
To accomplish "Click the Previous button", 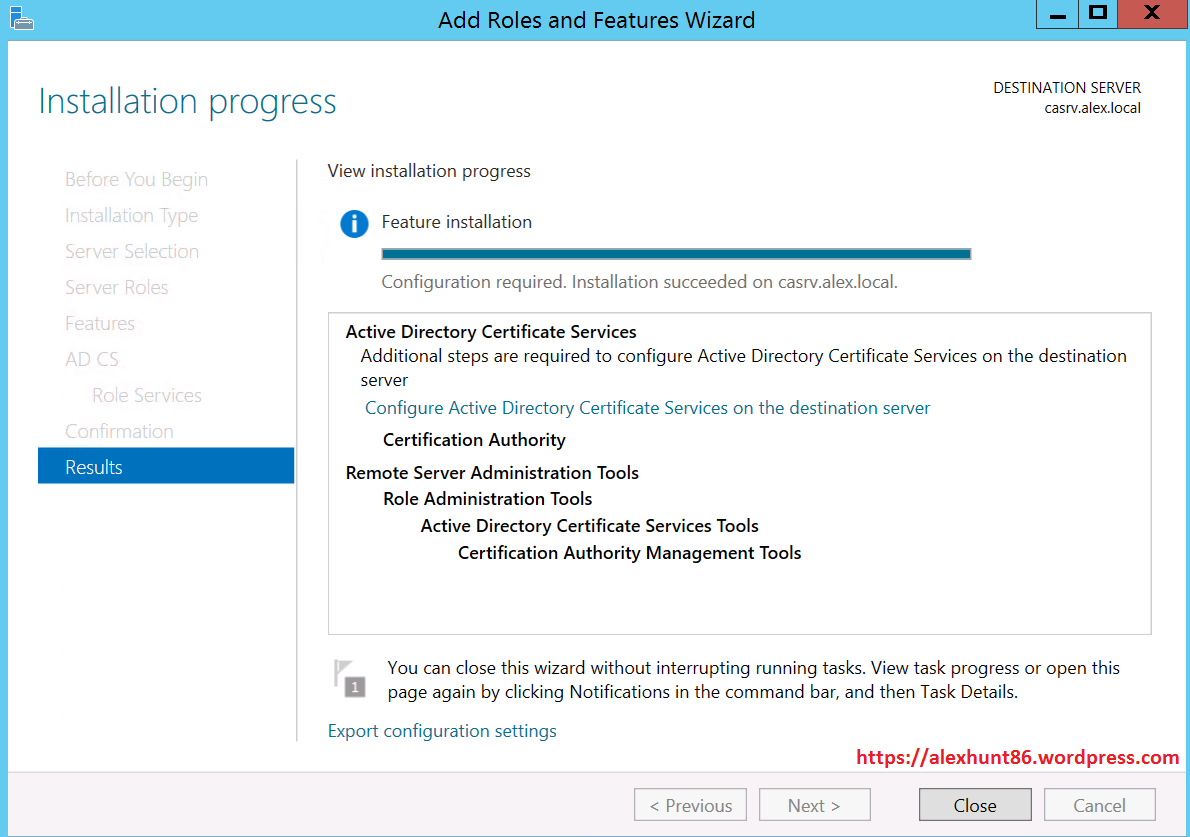I will point(691,805).
